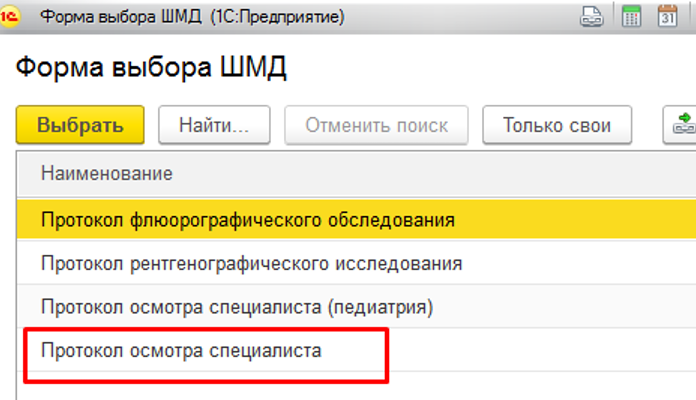This screenshot has width=696, height=400.
Task: Click the Отменить поиск button
Action: (377, 126)
